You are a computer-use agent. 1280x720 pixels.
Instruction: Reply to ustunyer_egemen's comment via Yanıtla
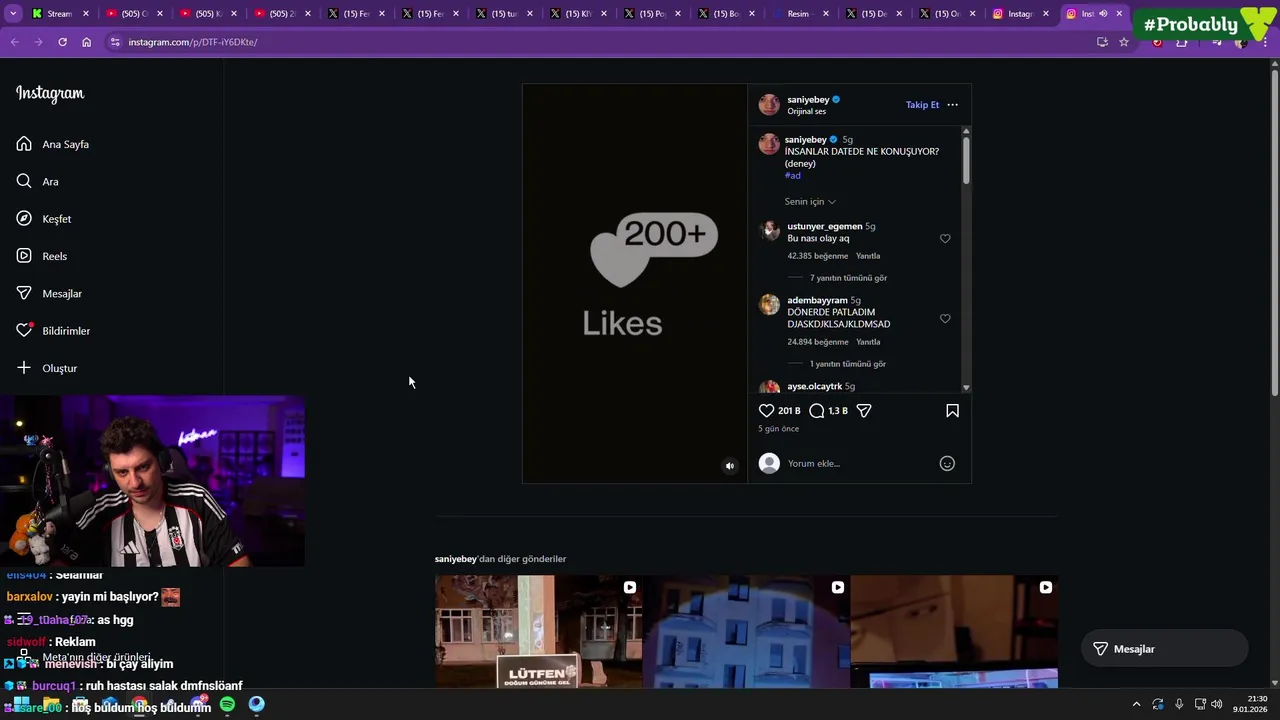click(868, 256)
